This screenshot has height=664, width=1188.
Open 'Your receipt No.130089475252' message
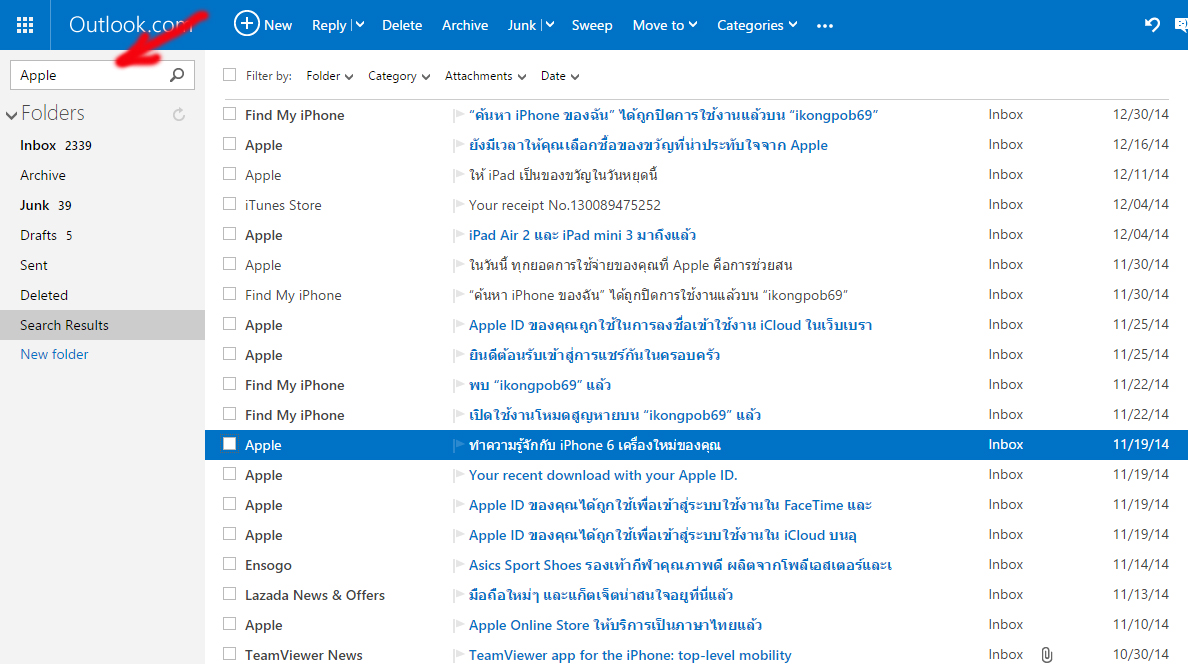point(564,205)
